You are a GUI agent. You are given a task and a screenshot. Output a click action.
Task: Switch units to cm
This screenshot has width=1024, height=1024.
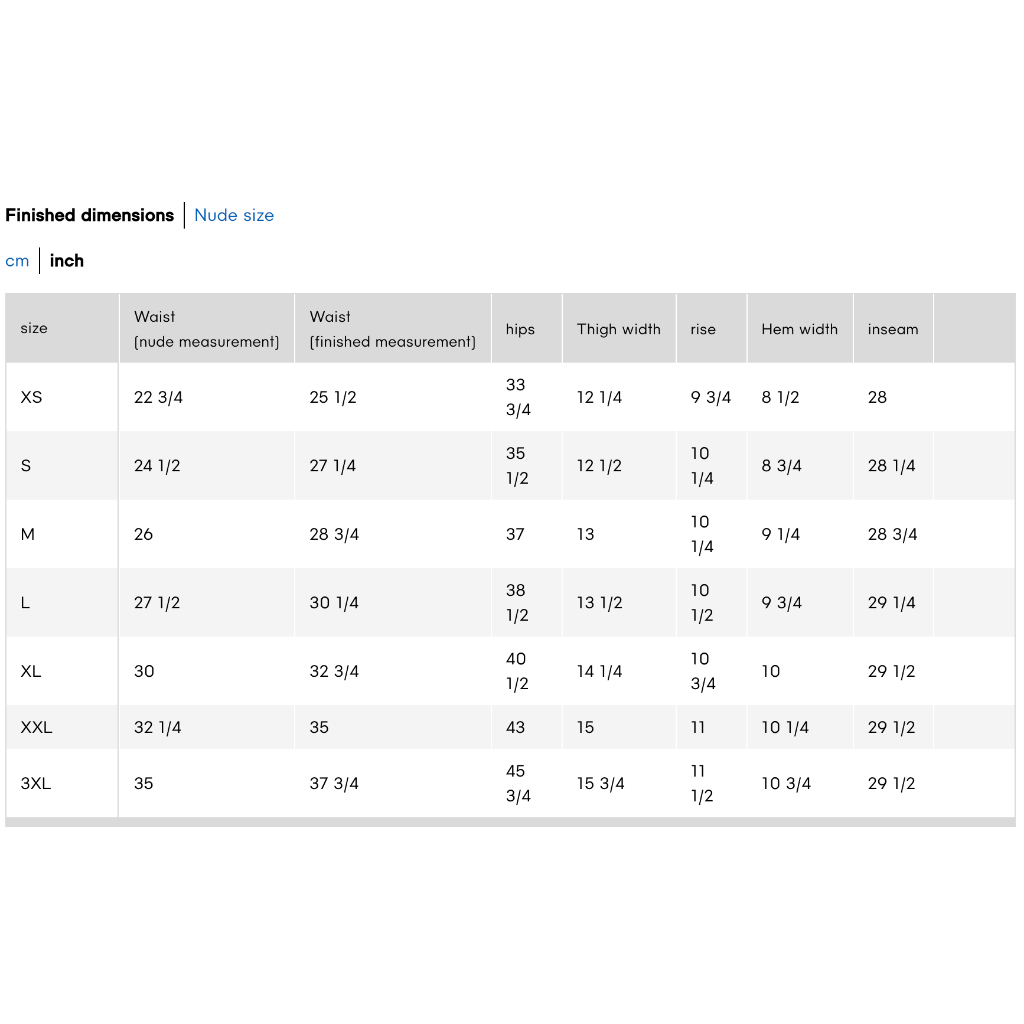[x=17, y=261]
